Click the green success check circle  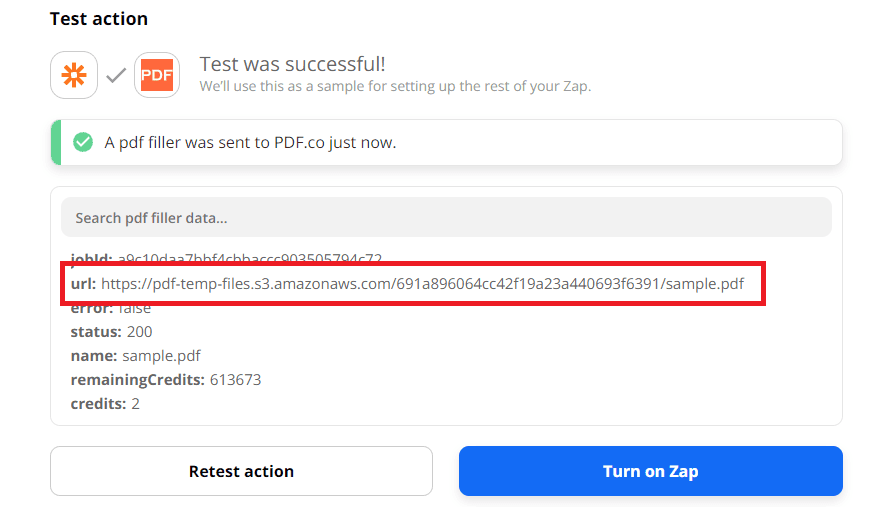pos(83,142)
